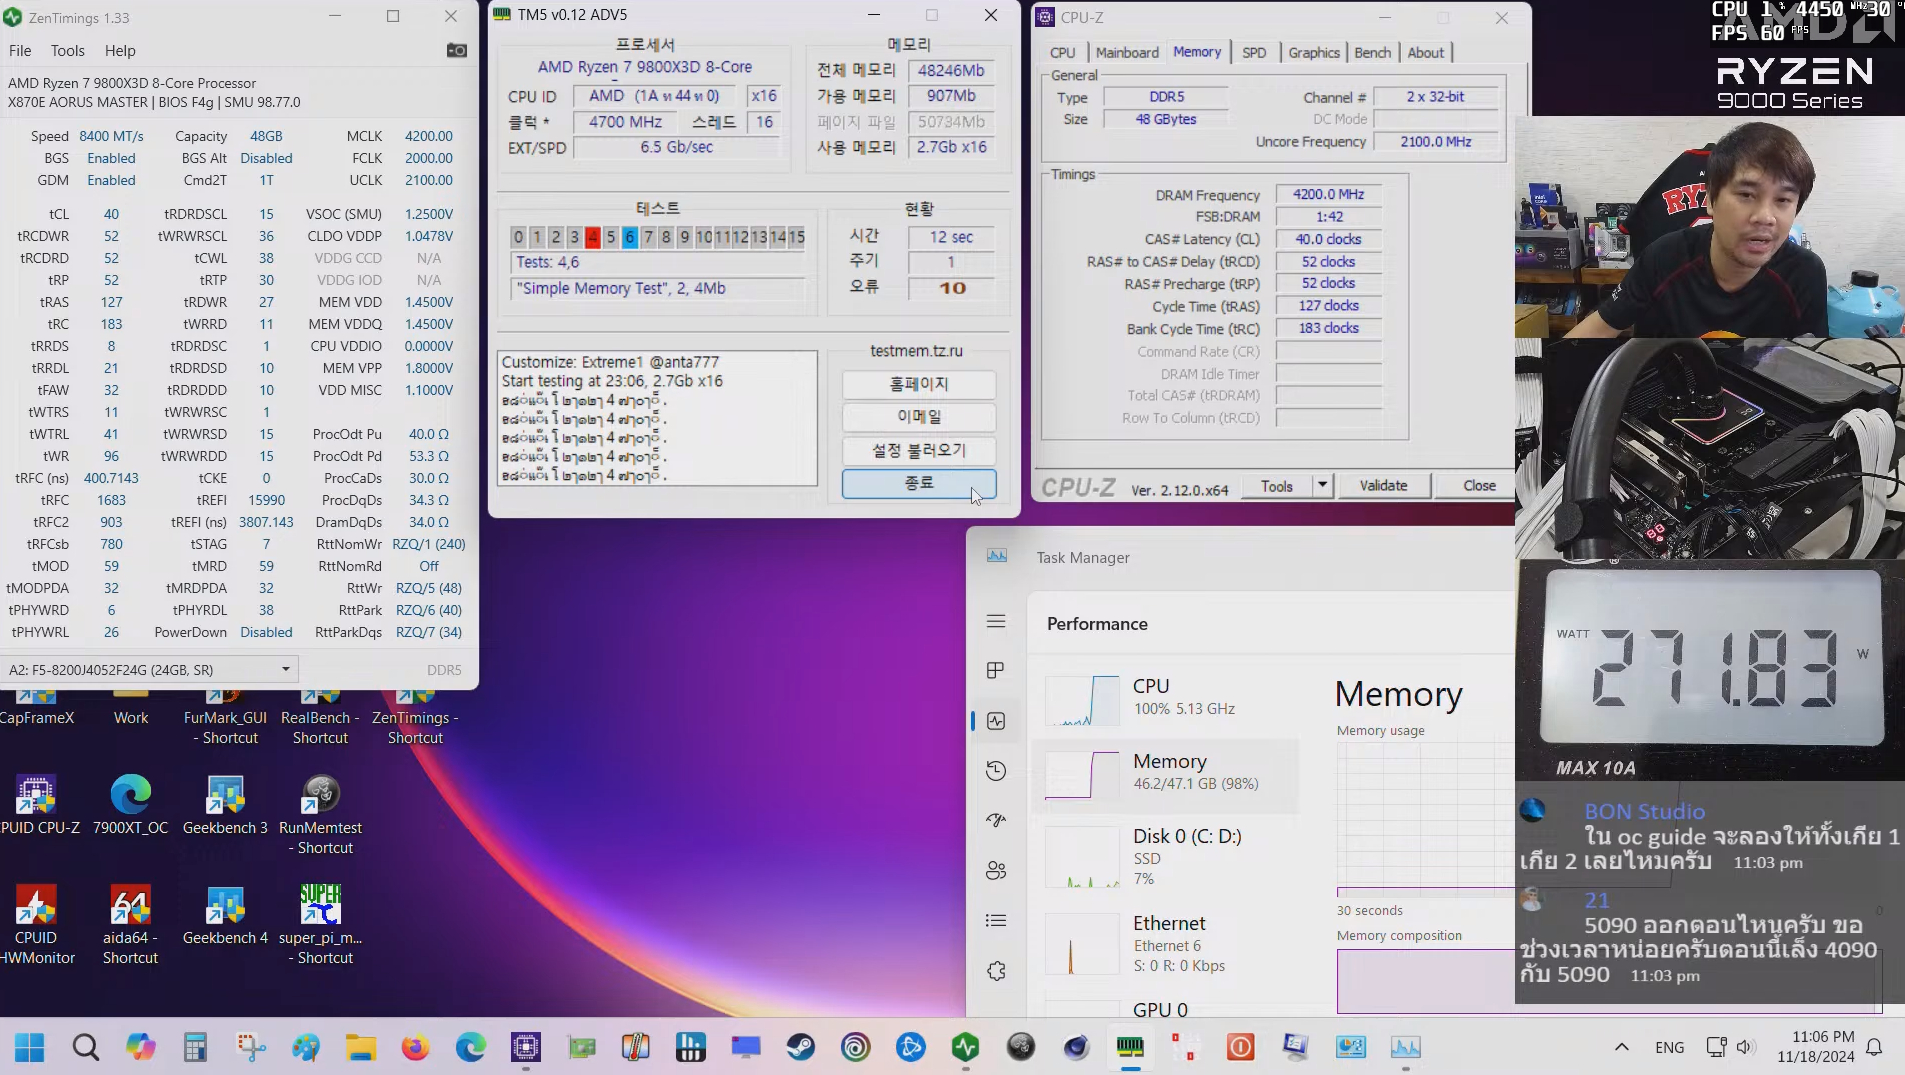Viewport: 1905px width, 1075px height.
Task: Click the Speed value 8400 MT/s in ZenTimings
Action: [x=111, y=136]
